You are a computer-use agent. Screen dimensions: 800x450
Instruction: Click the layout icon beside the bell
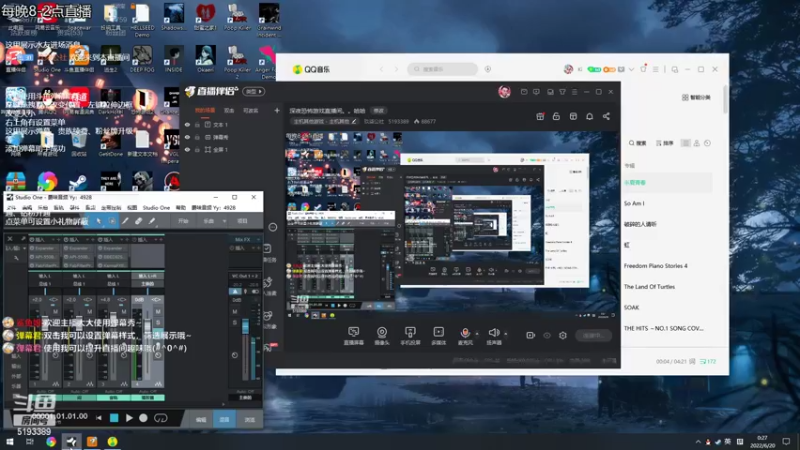(x=573, y=116)
